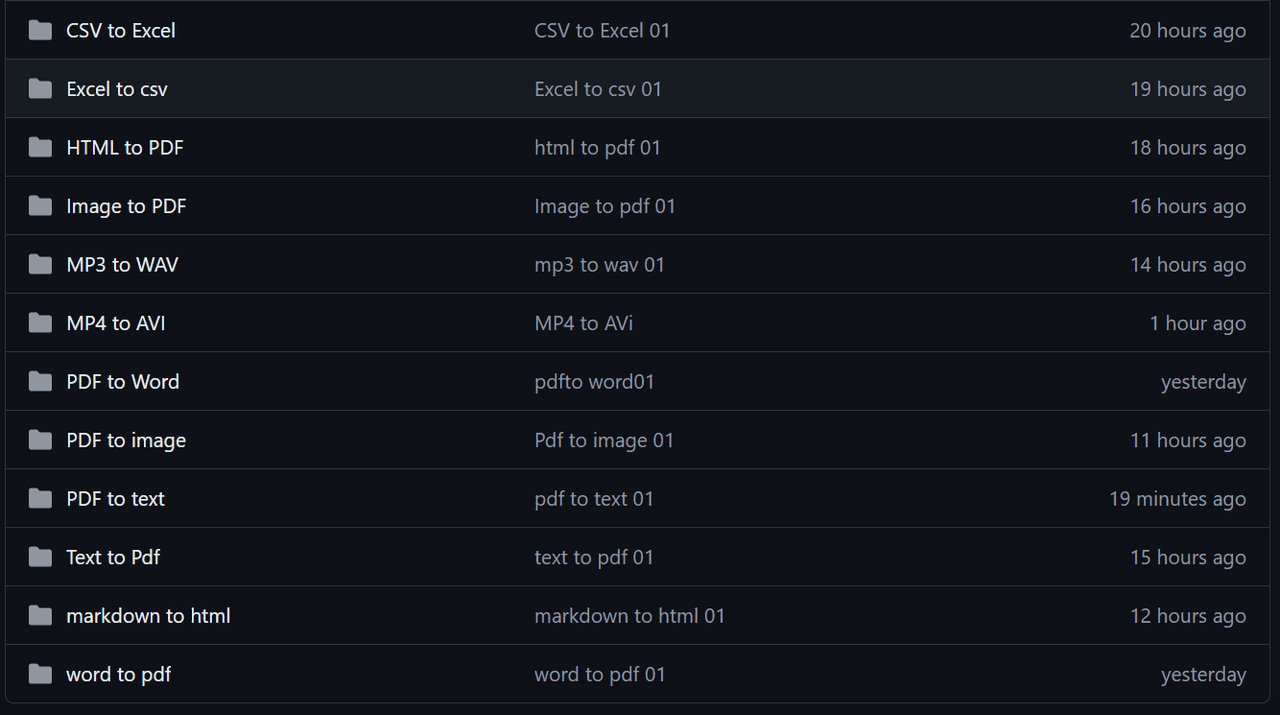
Task: Open the Text to Pdf folder
Action: (112, 557)
